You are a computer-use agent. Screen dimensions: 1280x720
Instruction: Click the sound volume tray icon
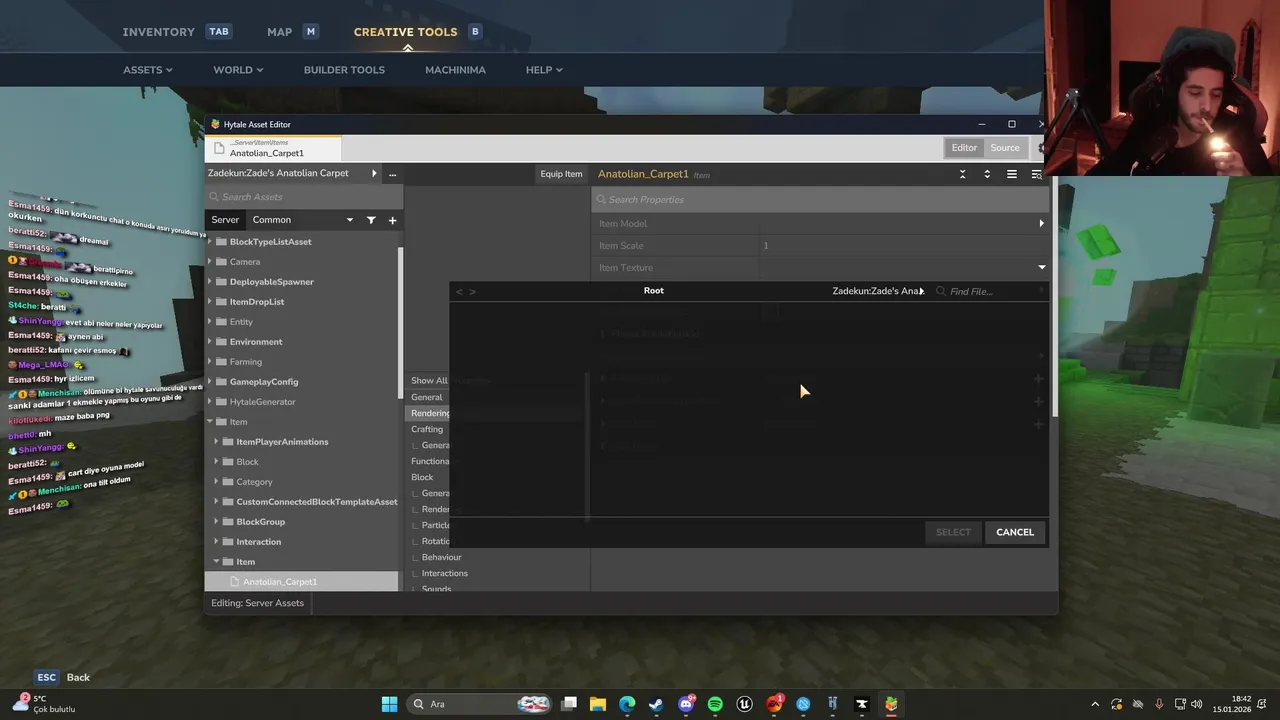pyautogui.click(x=1197, y=704)
